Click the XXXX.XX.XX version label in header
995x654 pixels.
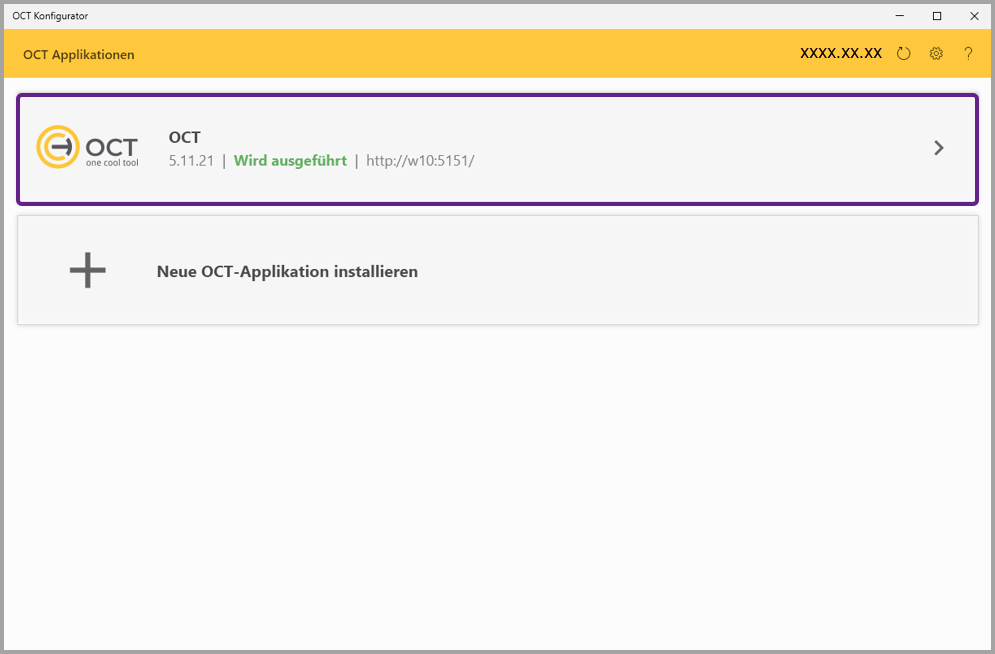(841, 54)
